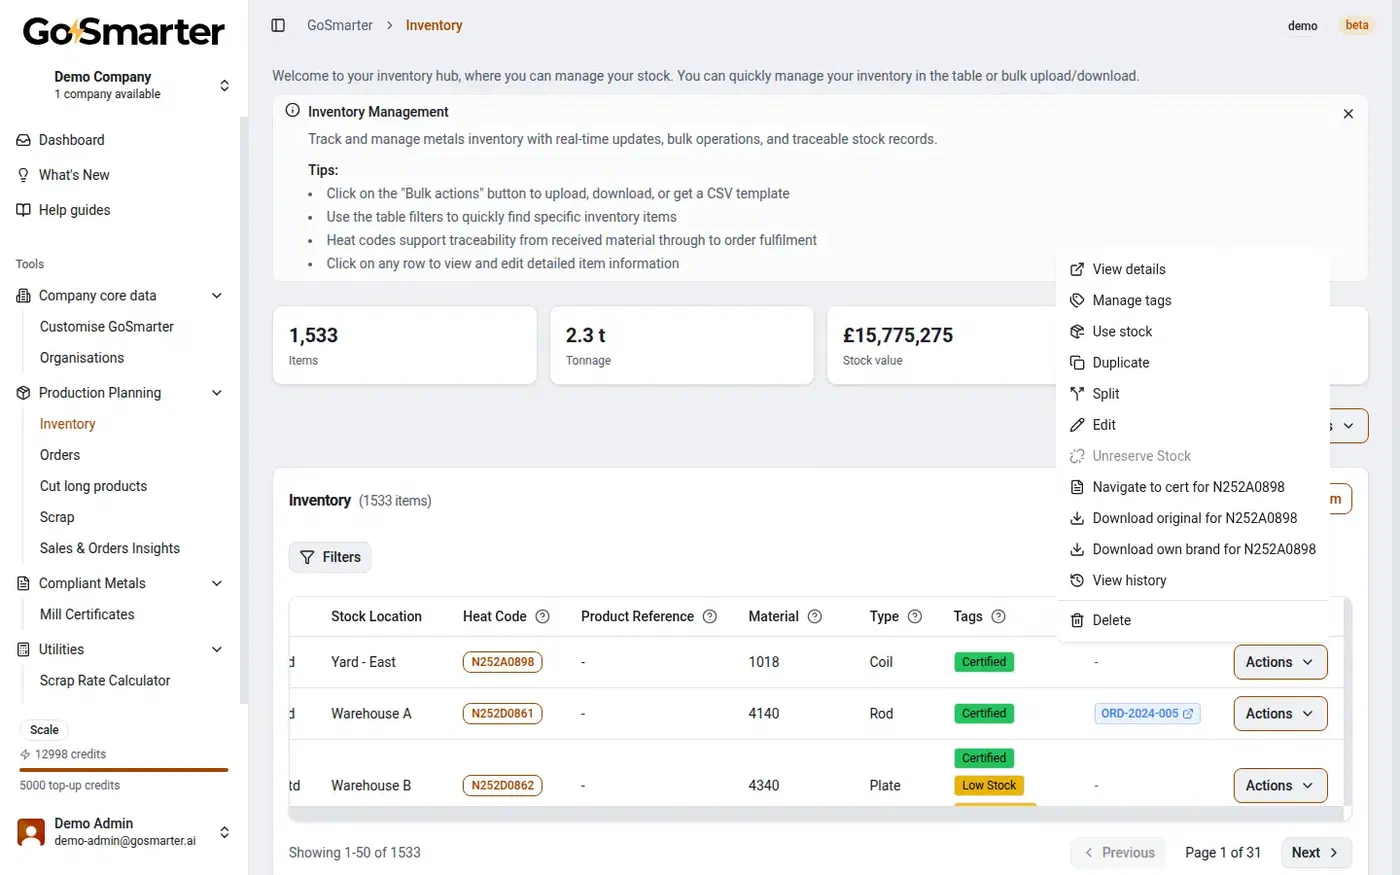Click the GoSmarter logo
The image size is (1400, 875).
[124, 31]
